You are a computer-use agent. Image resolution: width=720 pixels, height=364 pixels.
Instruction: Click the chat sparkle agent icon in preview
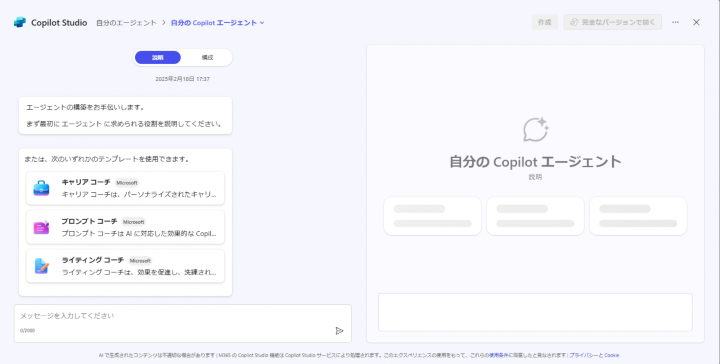click(535, 129)
